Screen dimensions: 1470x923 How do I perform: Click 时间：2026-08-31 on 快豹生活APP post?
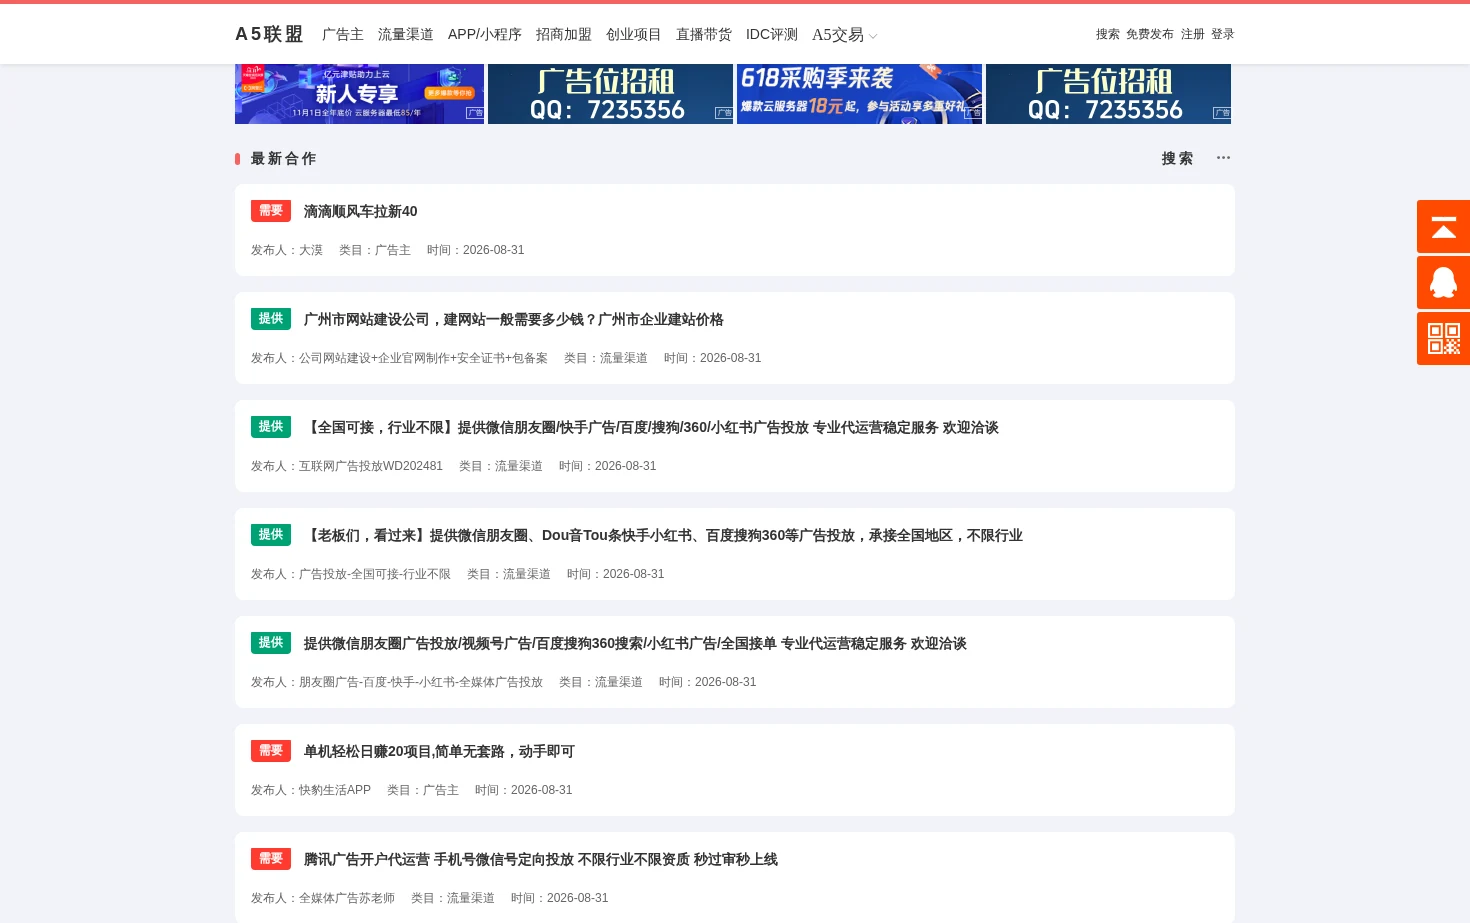pyautogui.click(x=524, y=790)
